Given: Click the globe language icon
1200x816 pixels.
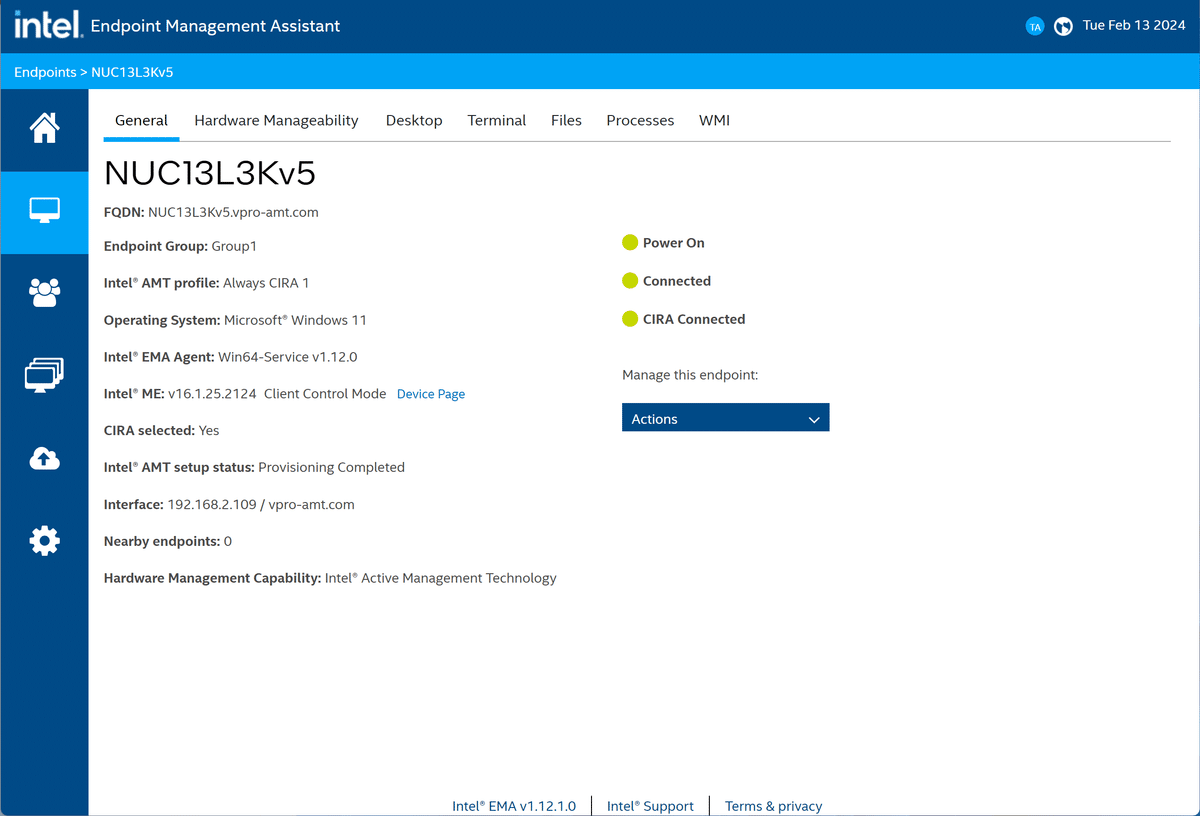Looking at the screenshot, I should pos(1064,26).
